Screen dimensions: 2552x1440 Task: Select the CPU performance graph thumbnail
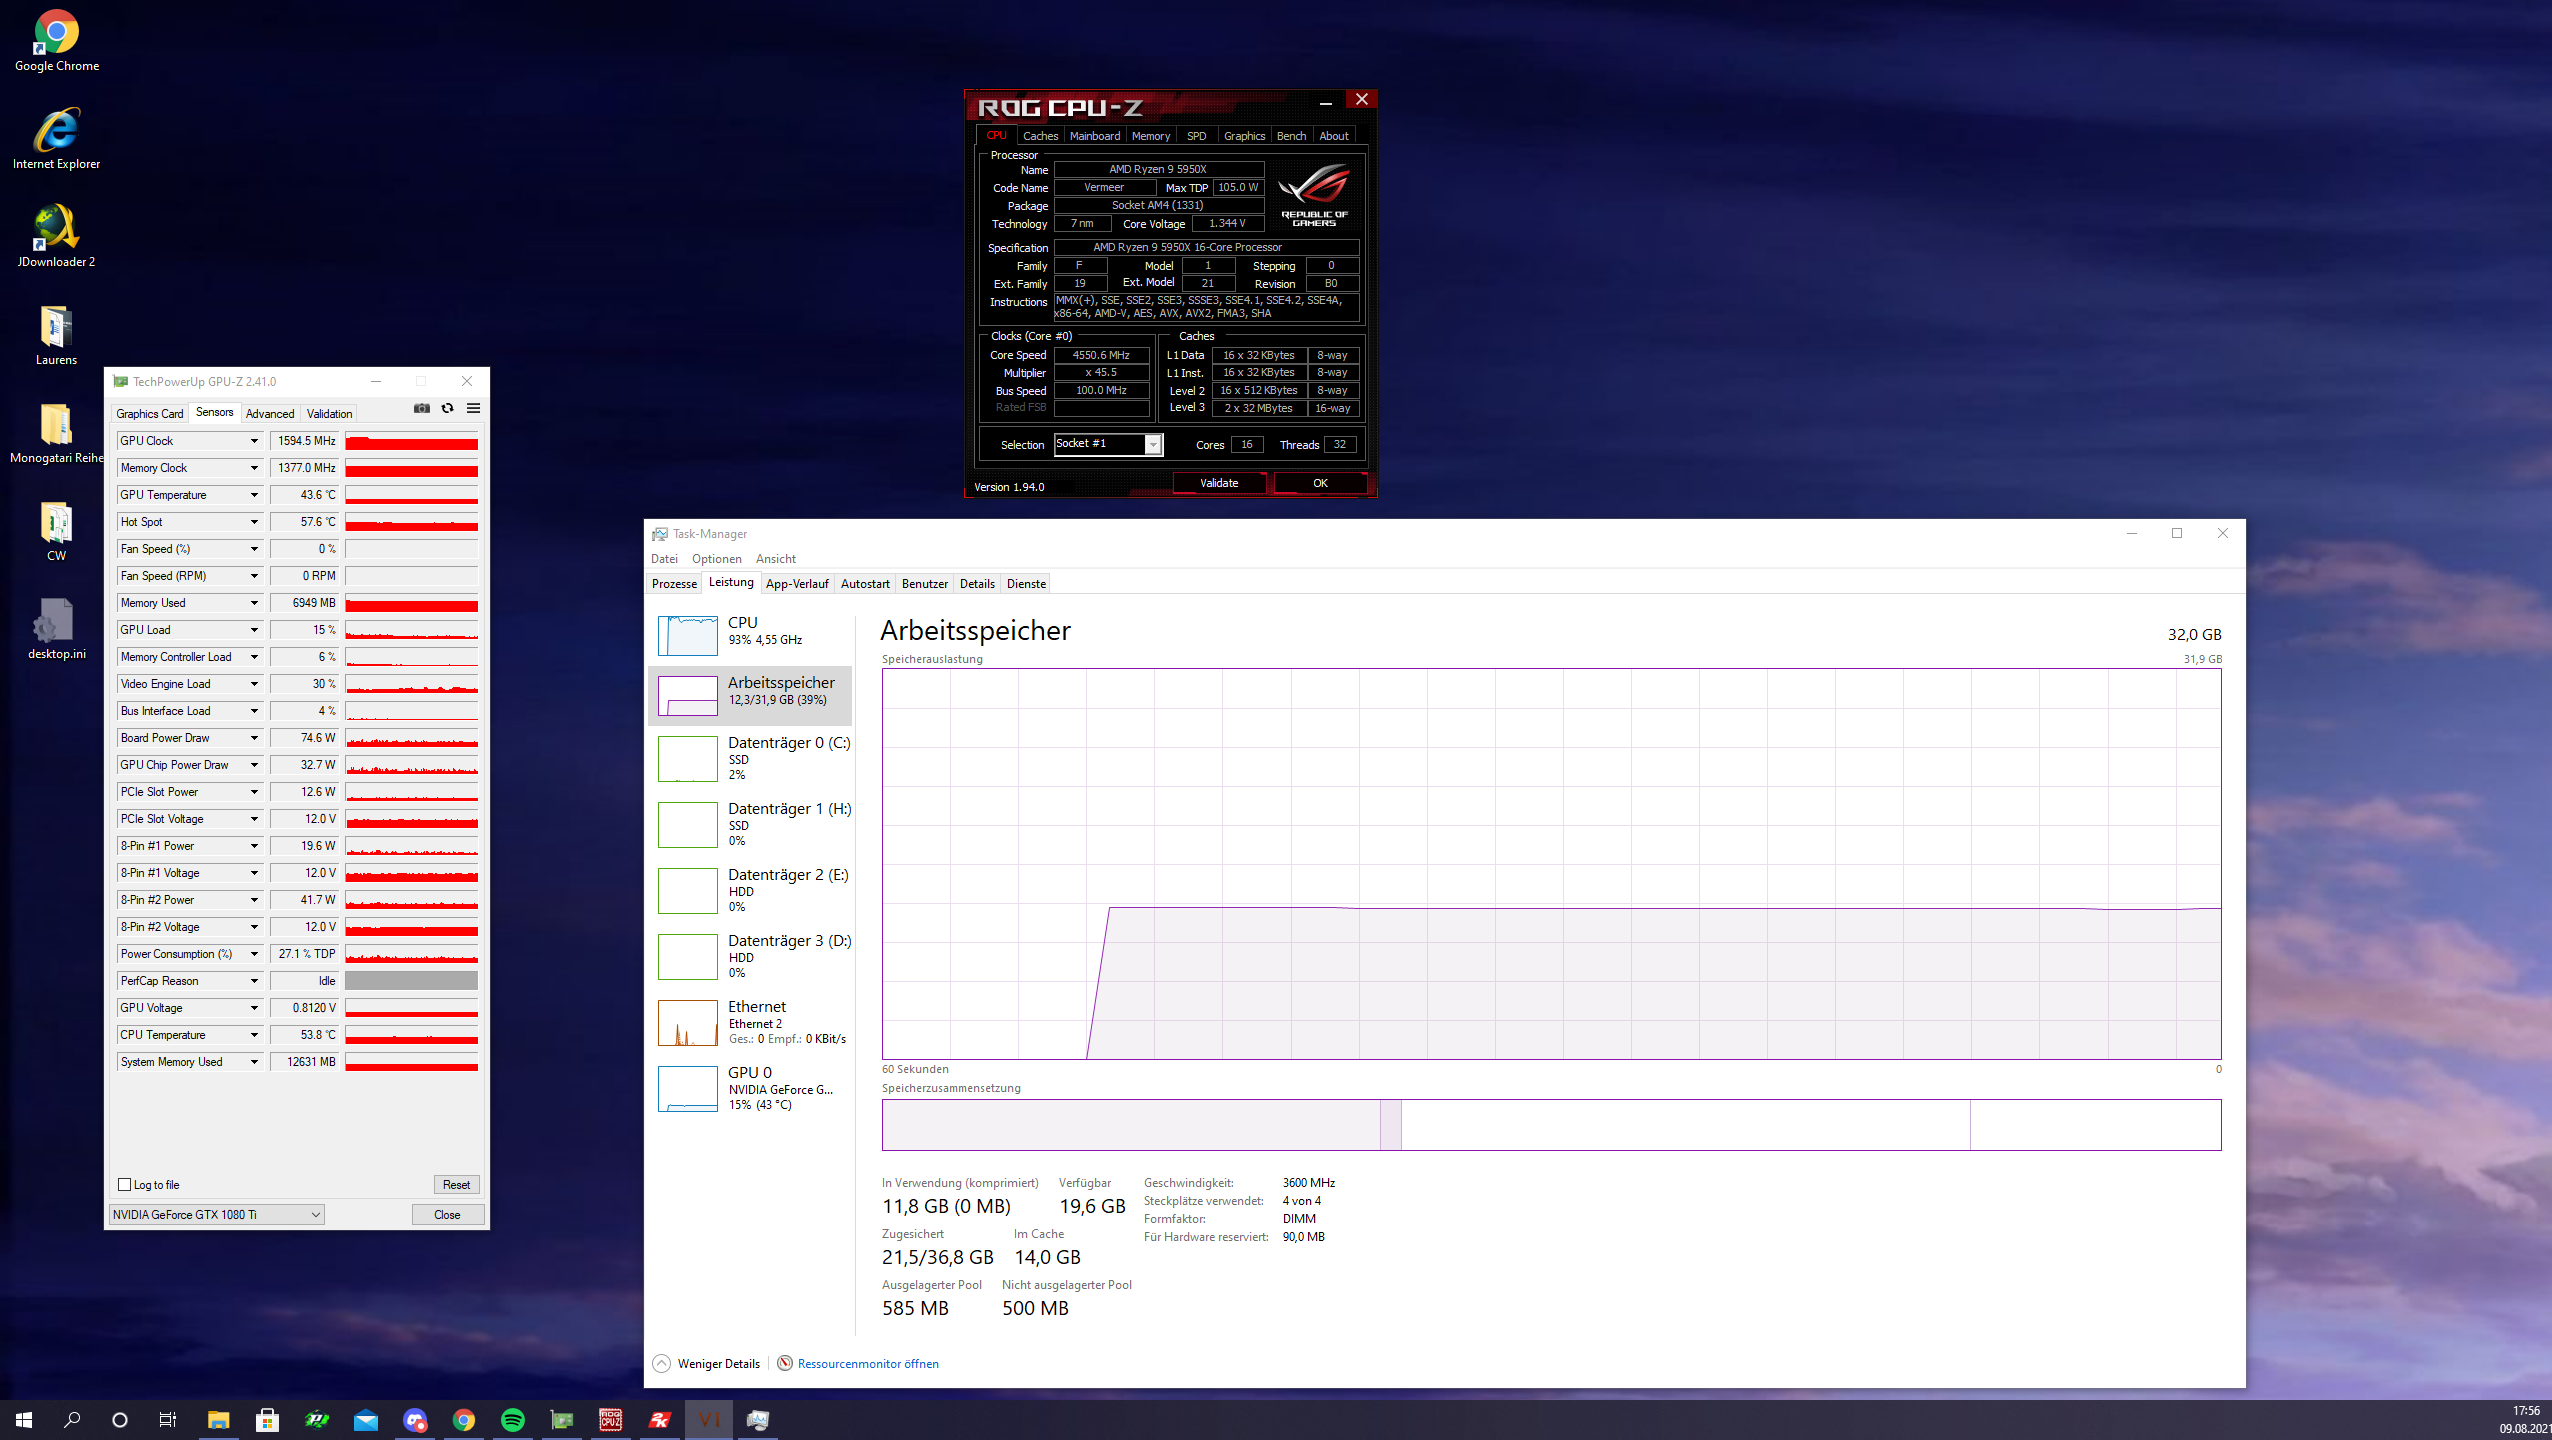pos(687,634)
